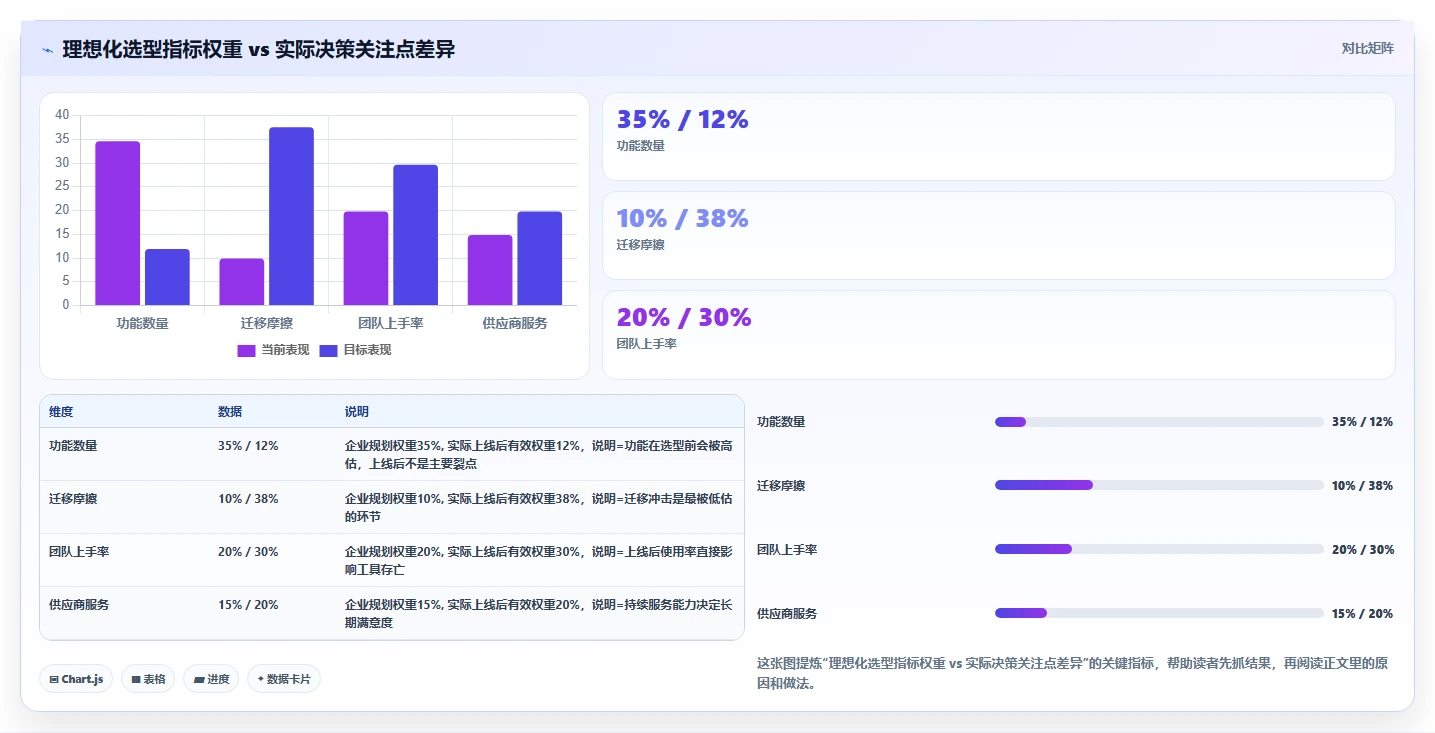The width and height of the screenshot is (1435, 733).
Task: Click the 功能数量 progress bar
Action: 1159,422
